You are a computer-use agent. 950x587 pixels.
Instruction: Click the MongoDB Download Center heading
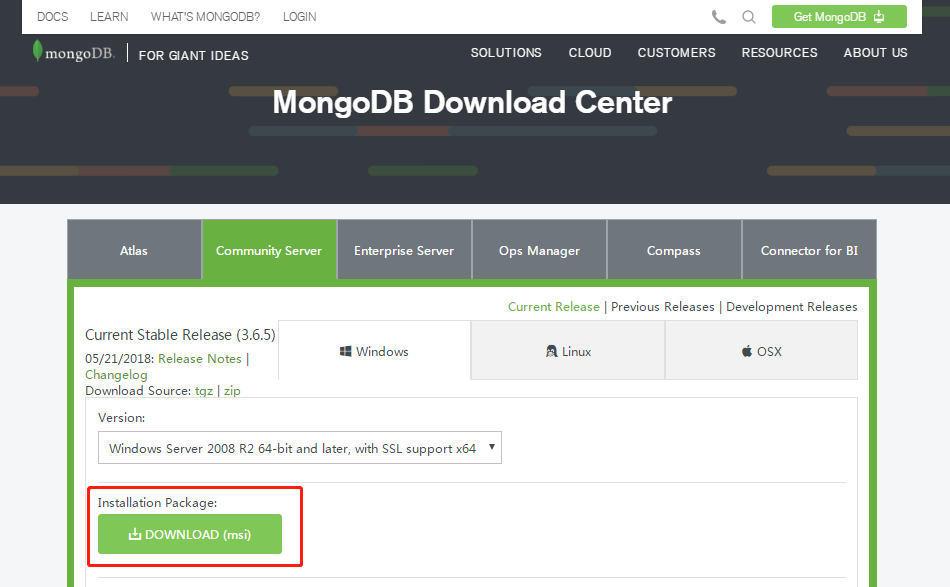click(x=473, y=102)
